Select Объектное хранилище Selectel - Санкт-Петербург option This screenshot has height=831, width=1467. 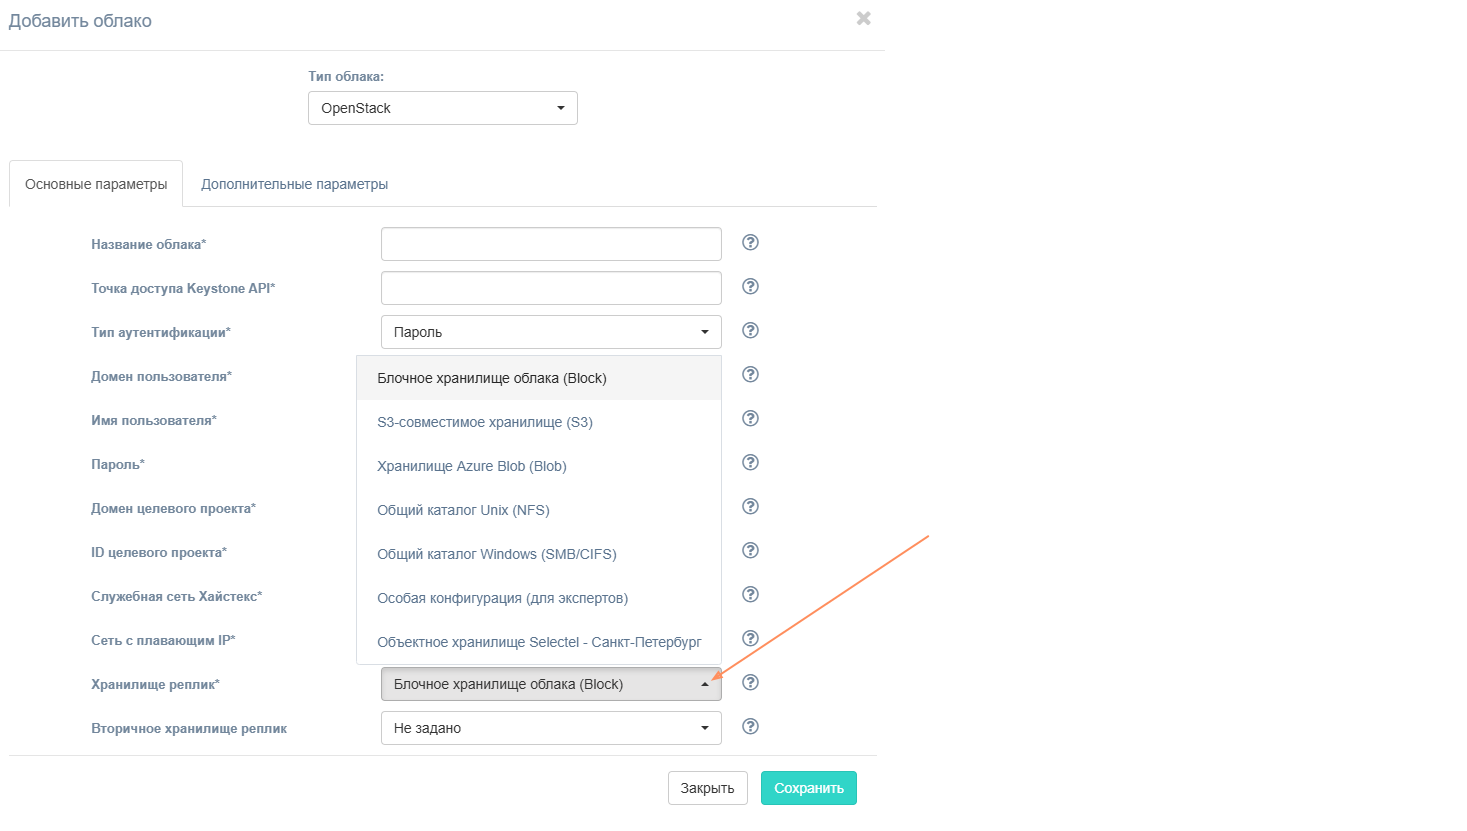point(539,642)
